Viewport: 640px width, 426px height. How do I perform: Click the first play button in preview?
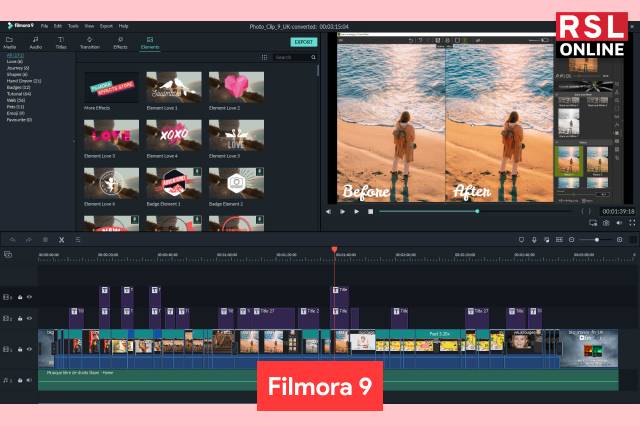pos(342,212)
